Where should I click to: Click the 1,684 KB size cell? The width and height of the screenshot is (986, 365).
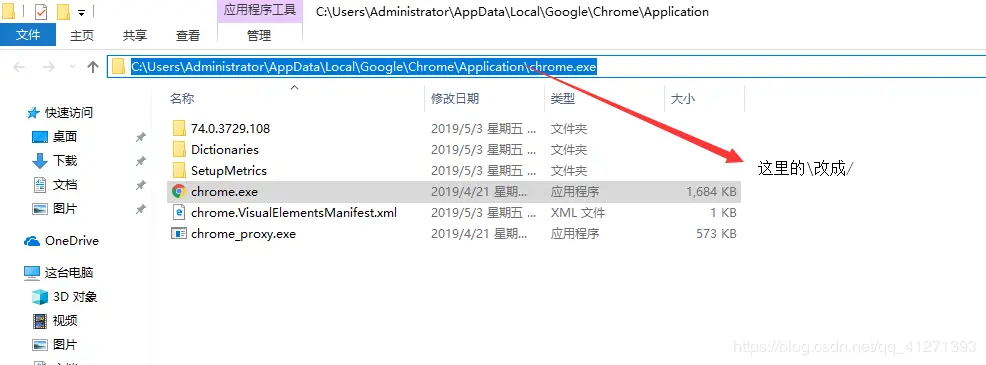click(711, 192)
